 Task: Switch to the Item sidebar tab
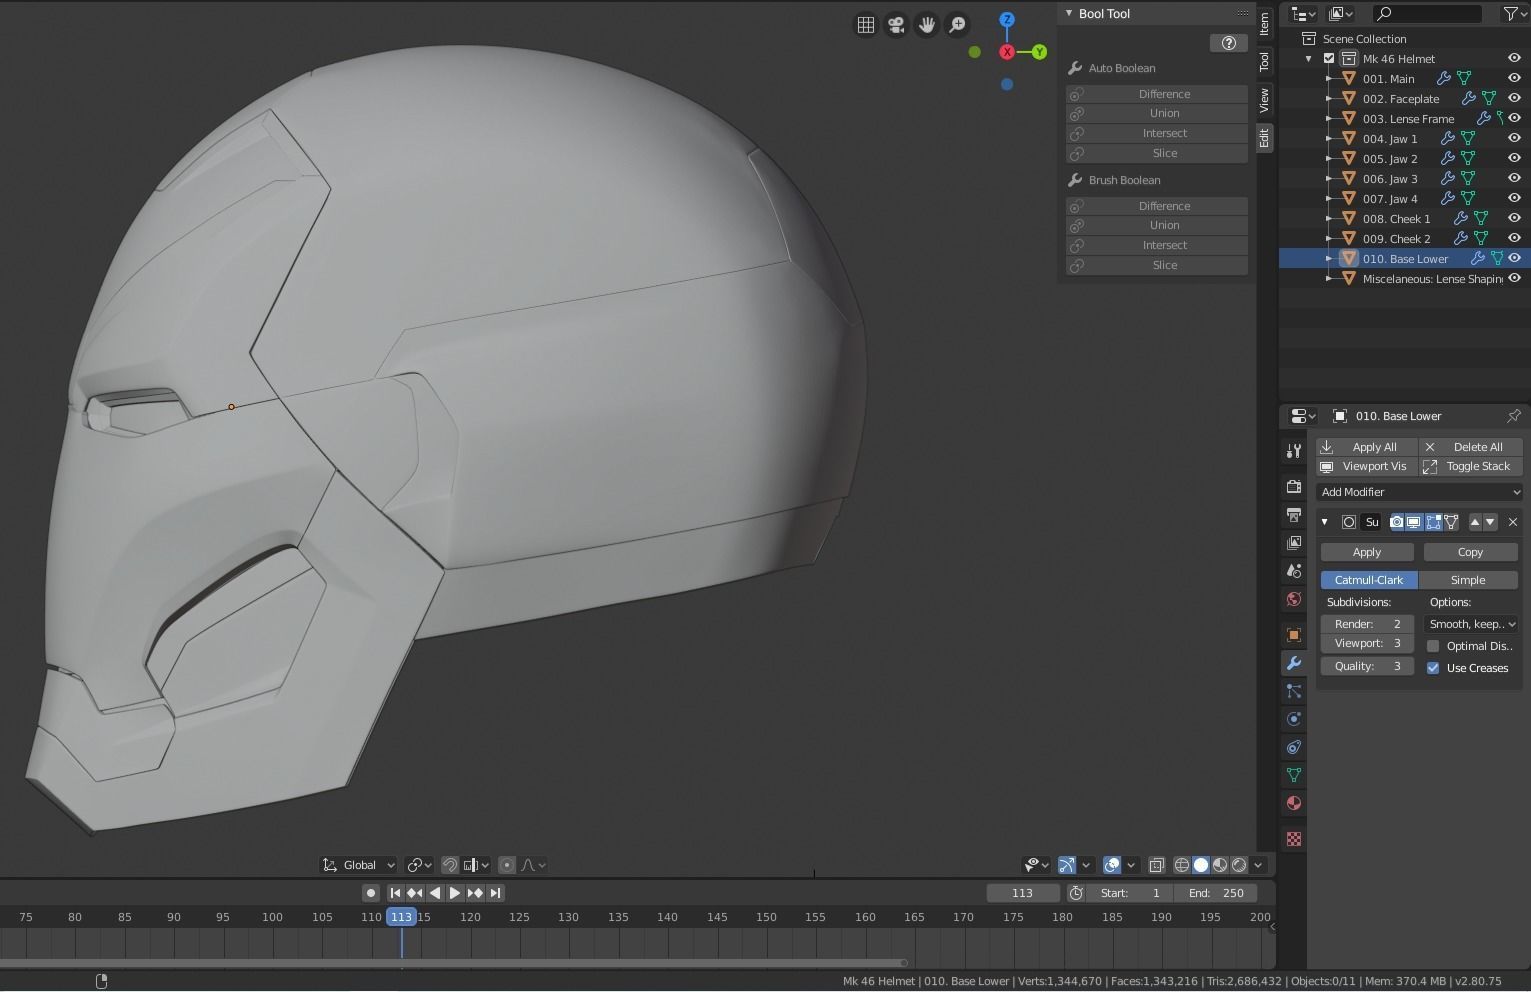point(1264,24)
